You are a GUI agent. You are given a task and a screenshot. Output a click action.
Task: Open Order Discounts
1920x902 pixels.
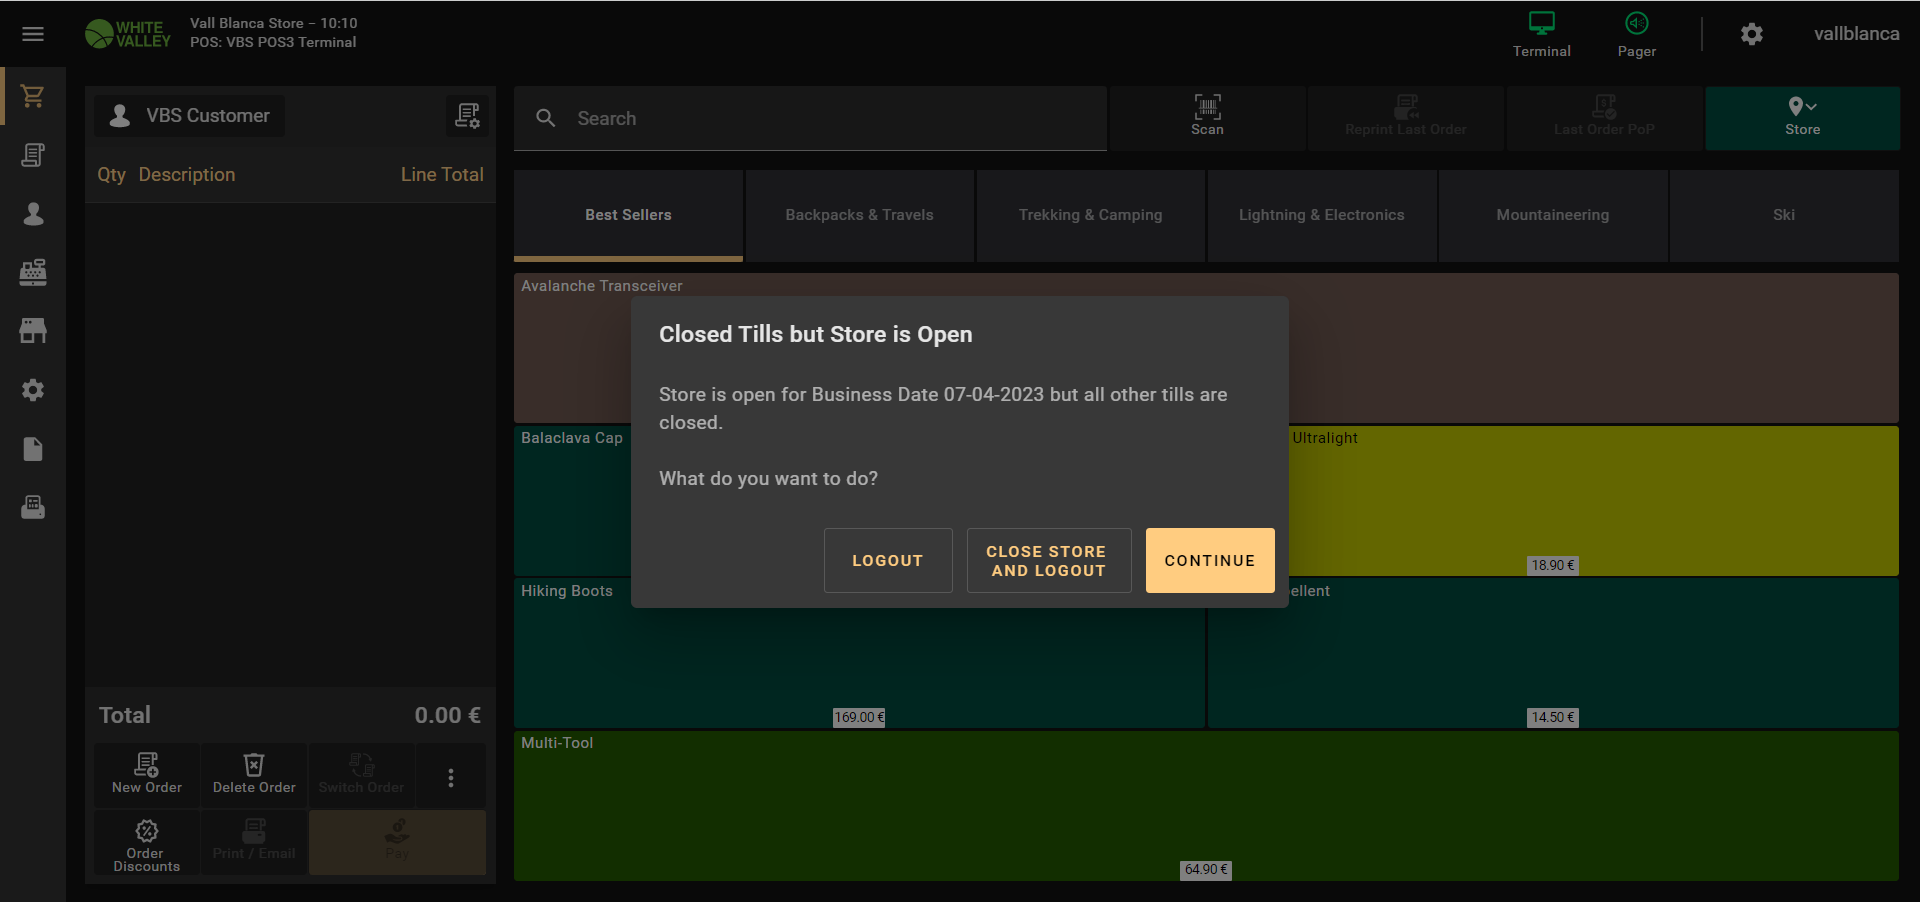[x=147, y=843]
